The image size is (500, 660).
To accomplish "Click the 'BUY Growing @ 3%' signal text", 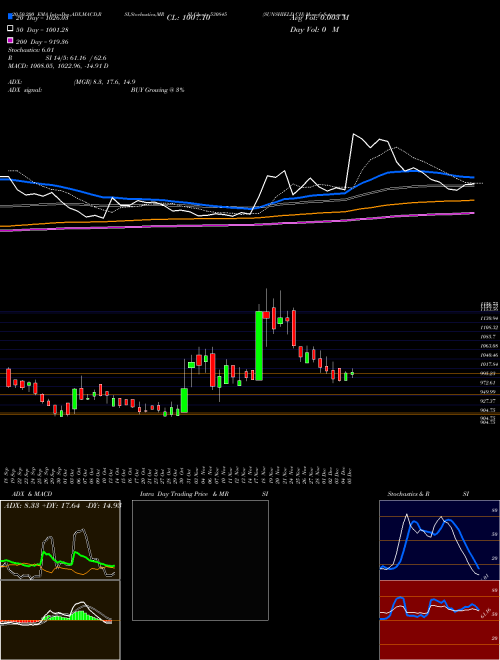I will pyautogui.click(x=157, y=90).
